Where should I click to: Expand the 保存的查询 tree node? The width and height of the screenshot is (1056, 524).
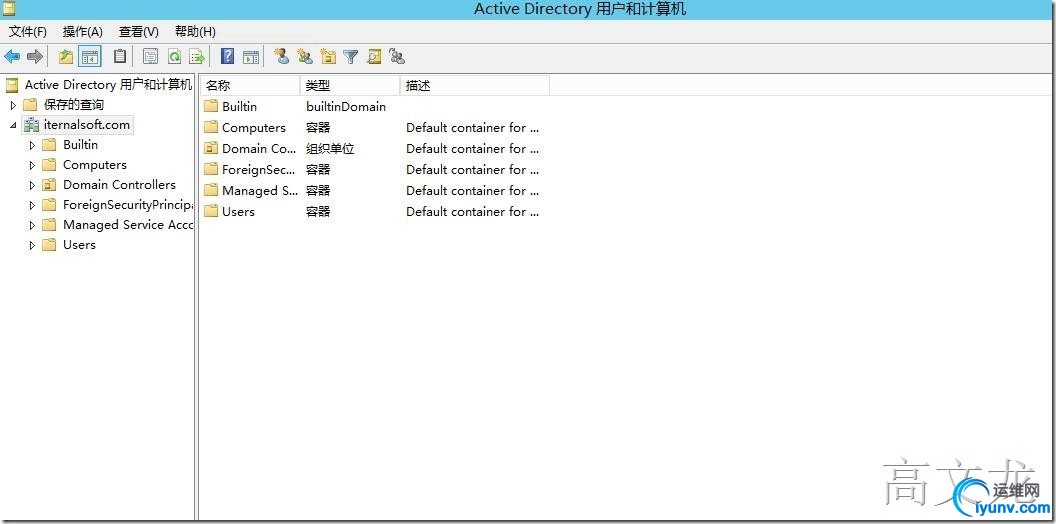[13, 105]
